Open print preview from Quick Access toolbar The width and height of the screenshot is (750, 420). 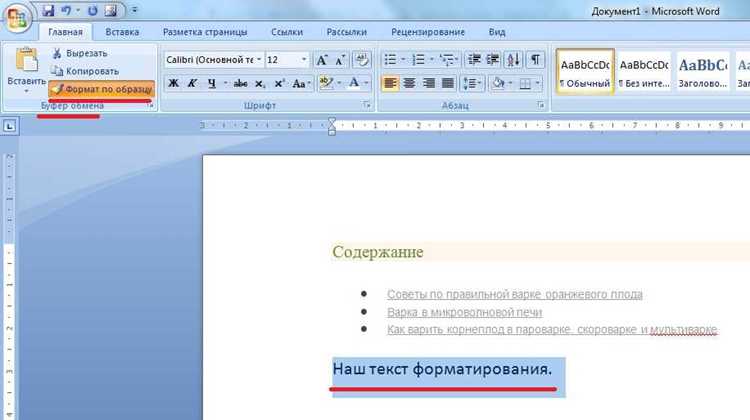click(x=110, y=10)
